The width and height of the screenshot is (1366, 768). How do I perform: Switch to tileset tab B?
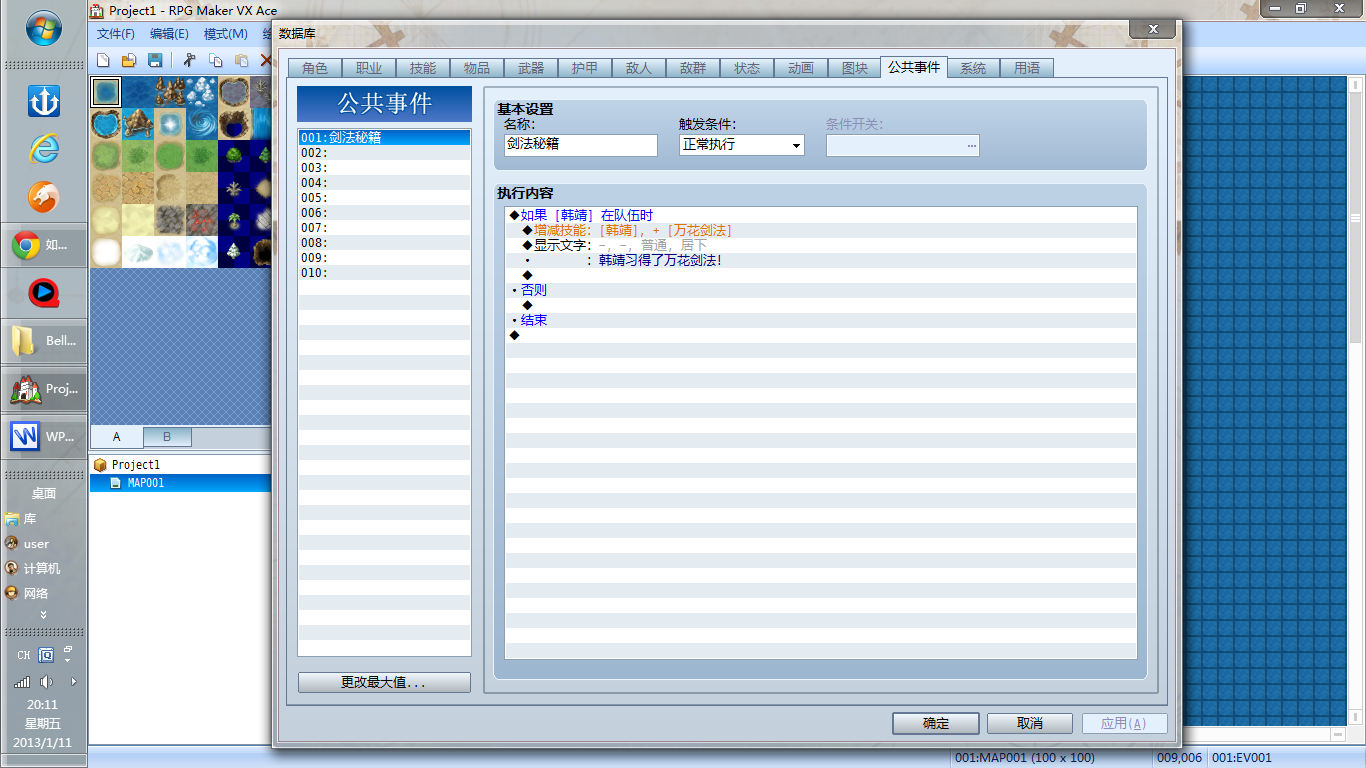tap(167, 437)
